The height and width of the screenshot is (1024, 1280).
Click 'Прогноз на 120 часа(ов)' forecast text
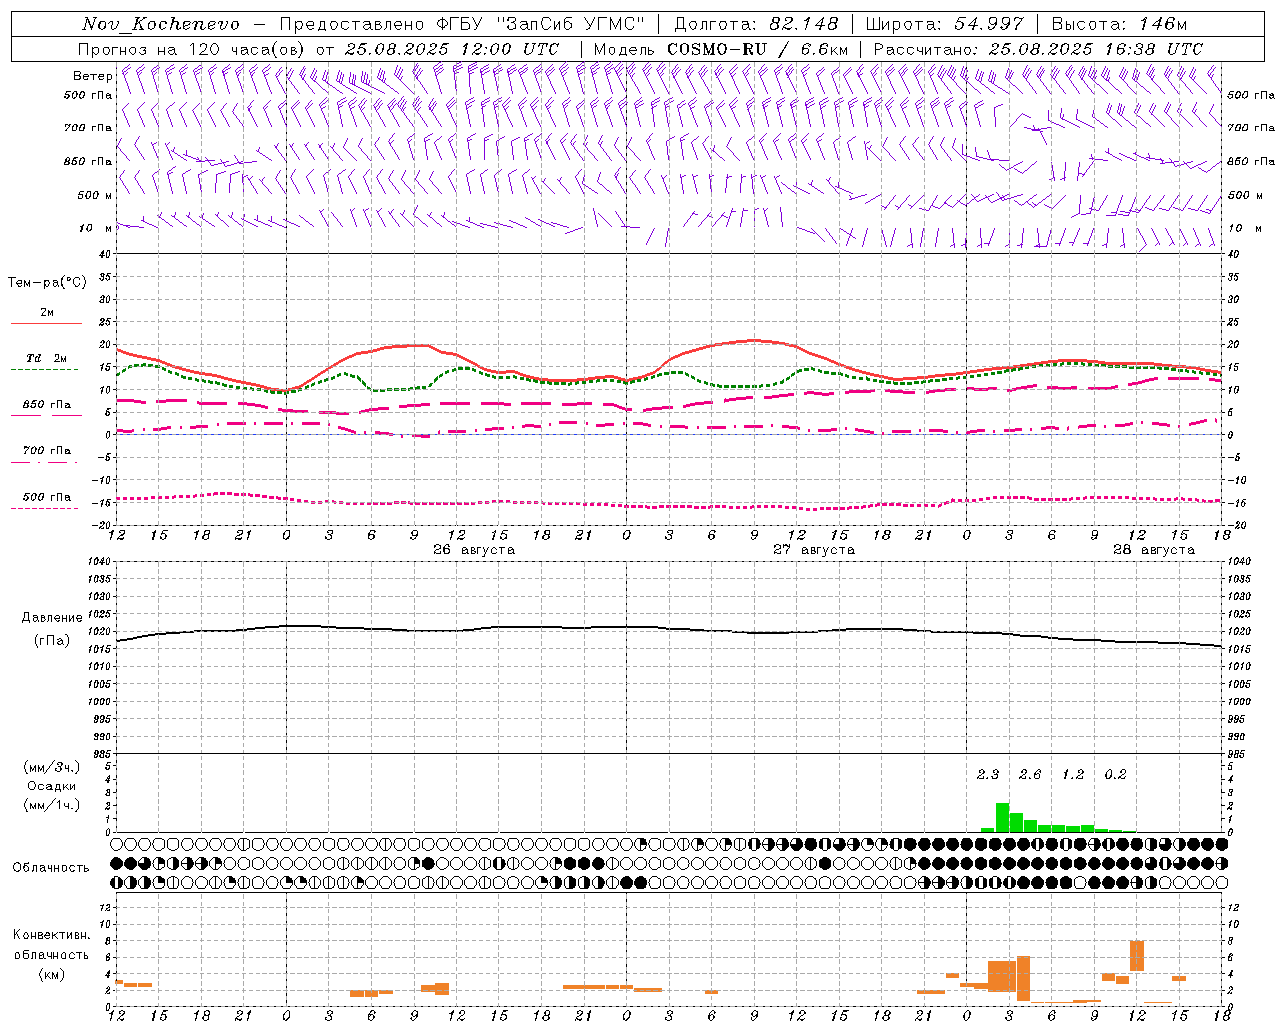tap(192, 49)
